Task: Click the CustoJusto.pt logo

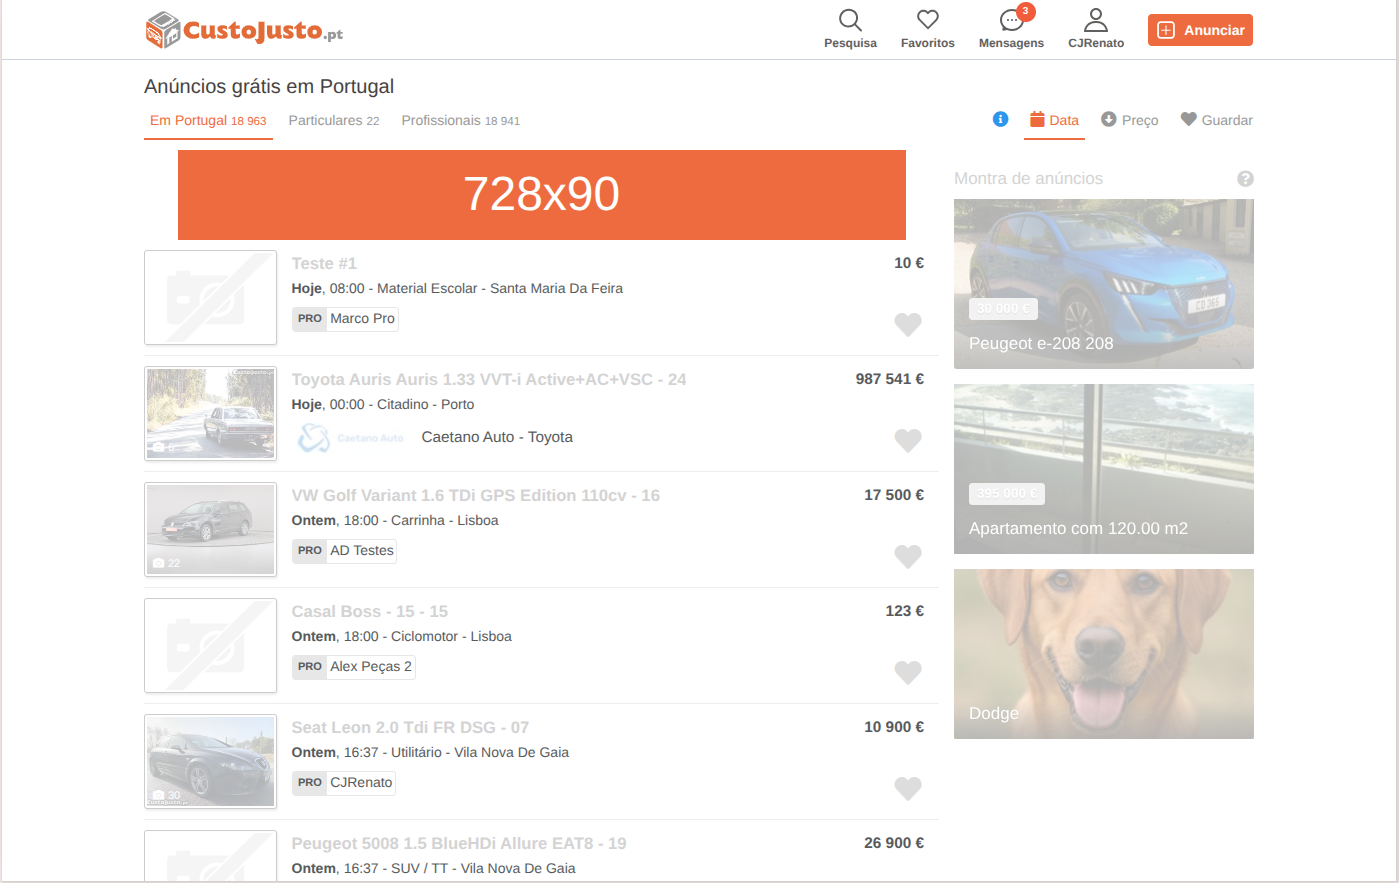Action: [x=245, y=30]
